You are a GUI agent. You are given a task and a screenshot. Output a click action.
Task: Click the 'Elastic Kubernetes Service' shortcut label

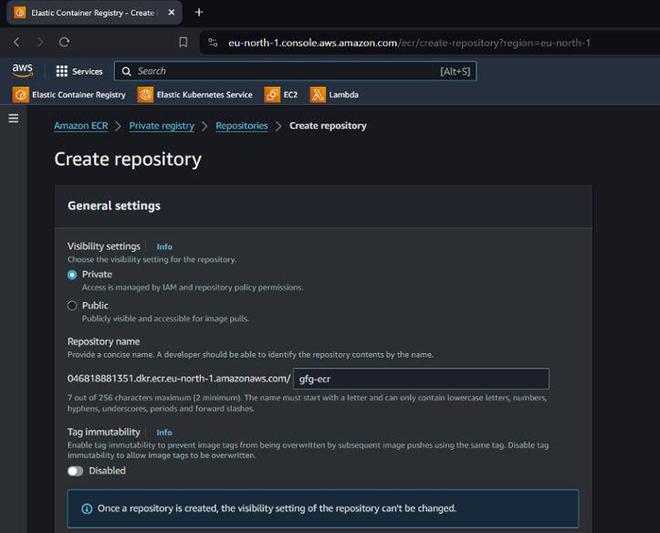205,95
